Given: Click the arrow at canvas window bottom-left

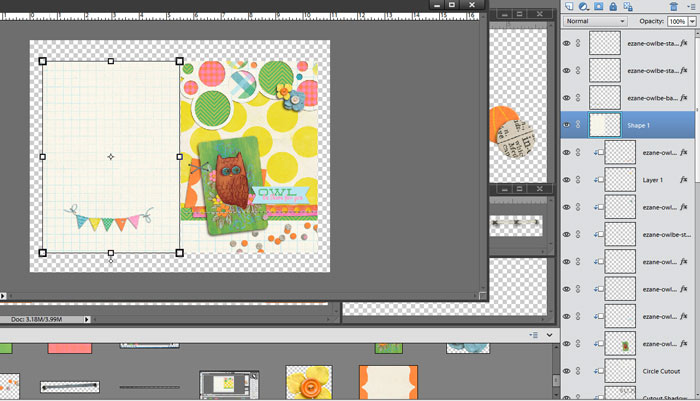Looking at the screenshot, I should [x=3, y=296].
